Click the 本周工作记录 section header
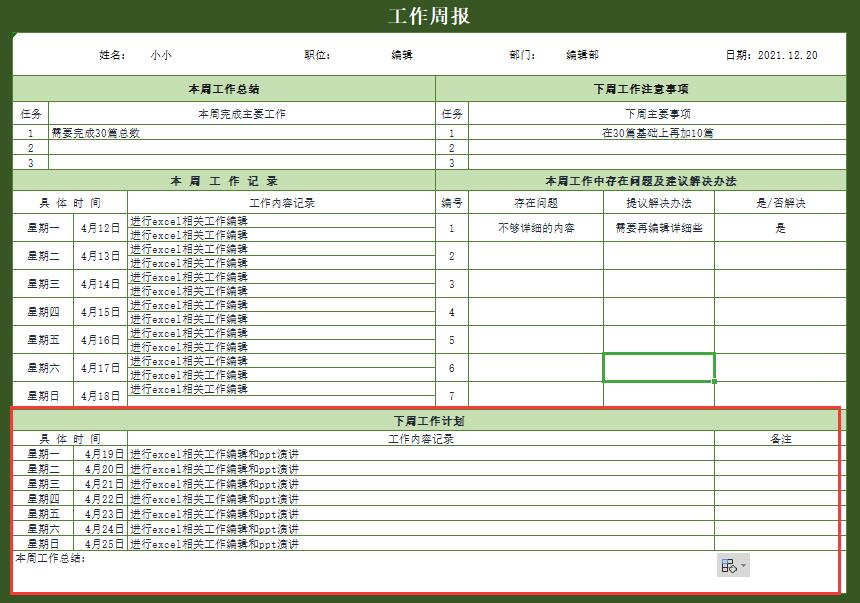Screen dimensions: 860x603 click(224, 181)
